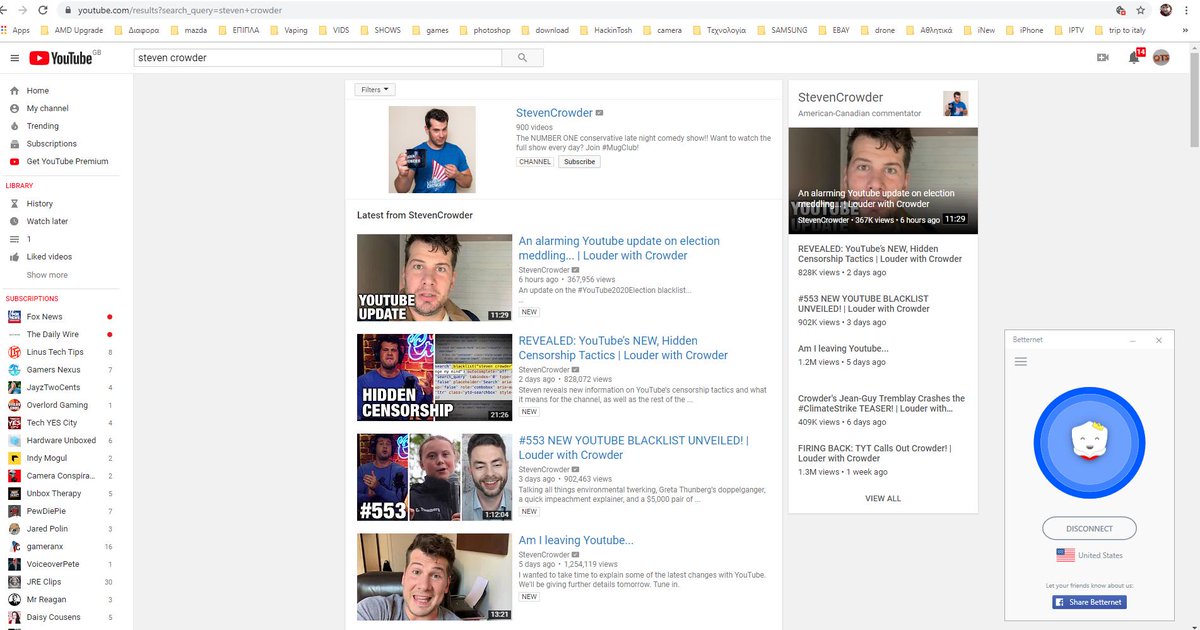Open trip to italy bookmark folder
1200x630 pixels.
pyautogui.click(x=1119, y=30)
